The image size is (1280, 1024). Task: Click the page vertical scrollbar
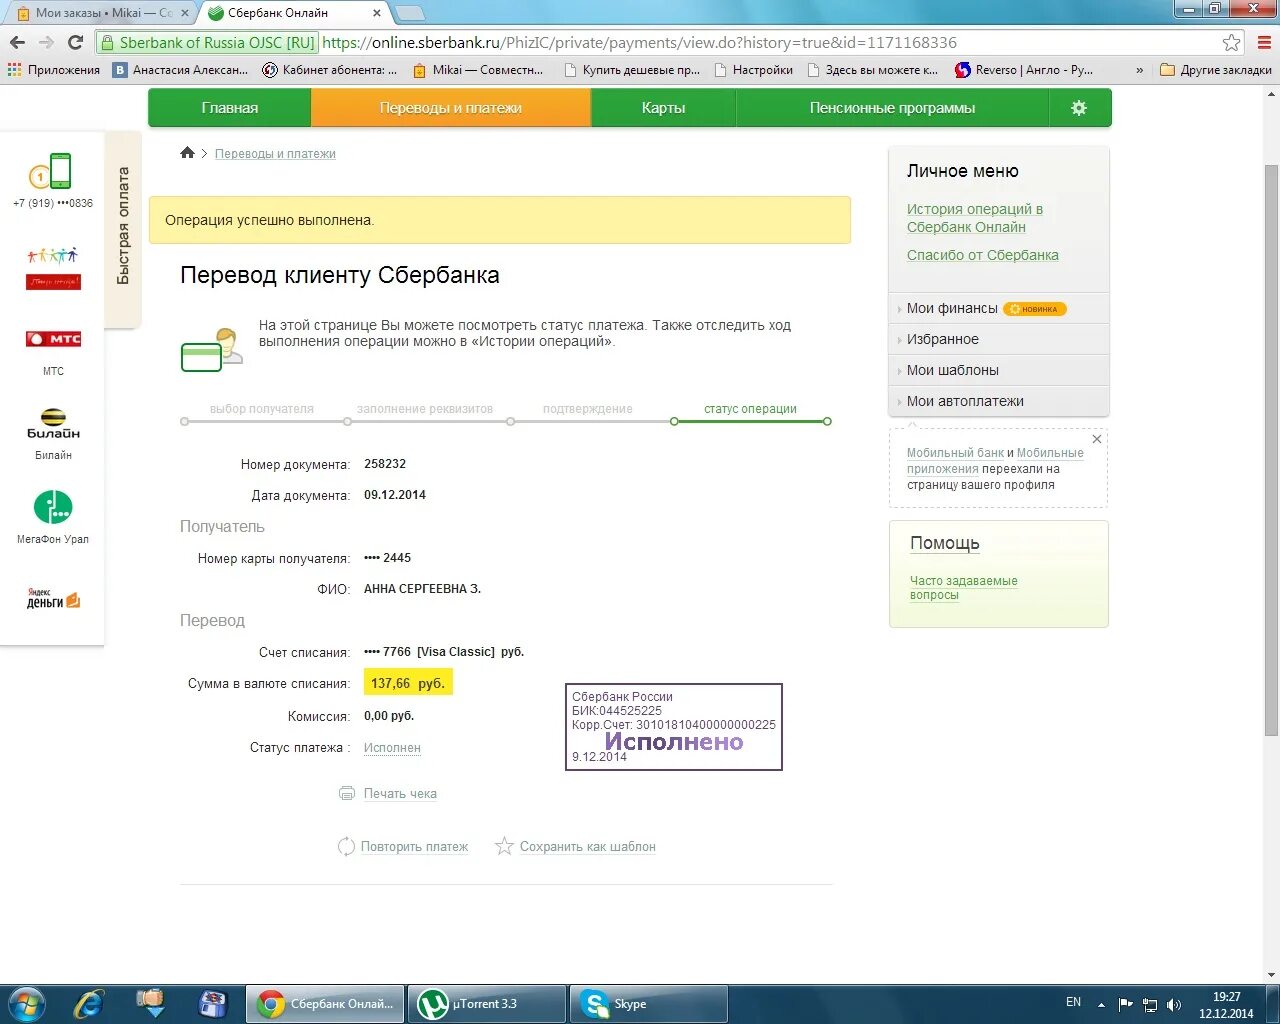click(x=1271, y=450)
